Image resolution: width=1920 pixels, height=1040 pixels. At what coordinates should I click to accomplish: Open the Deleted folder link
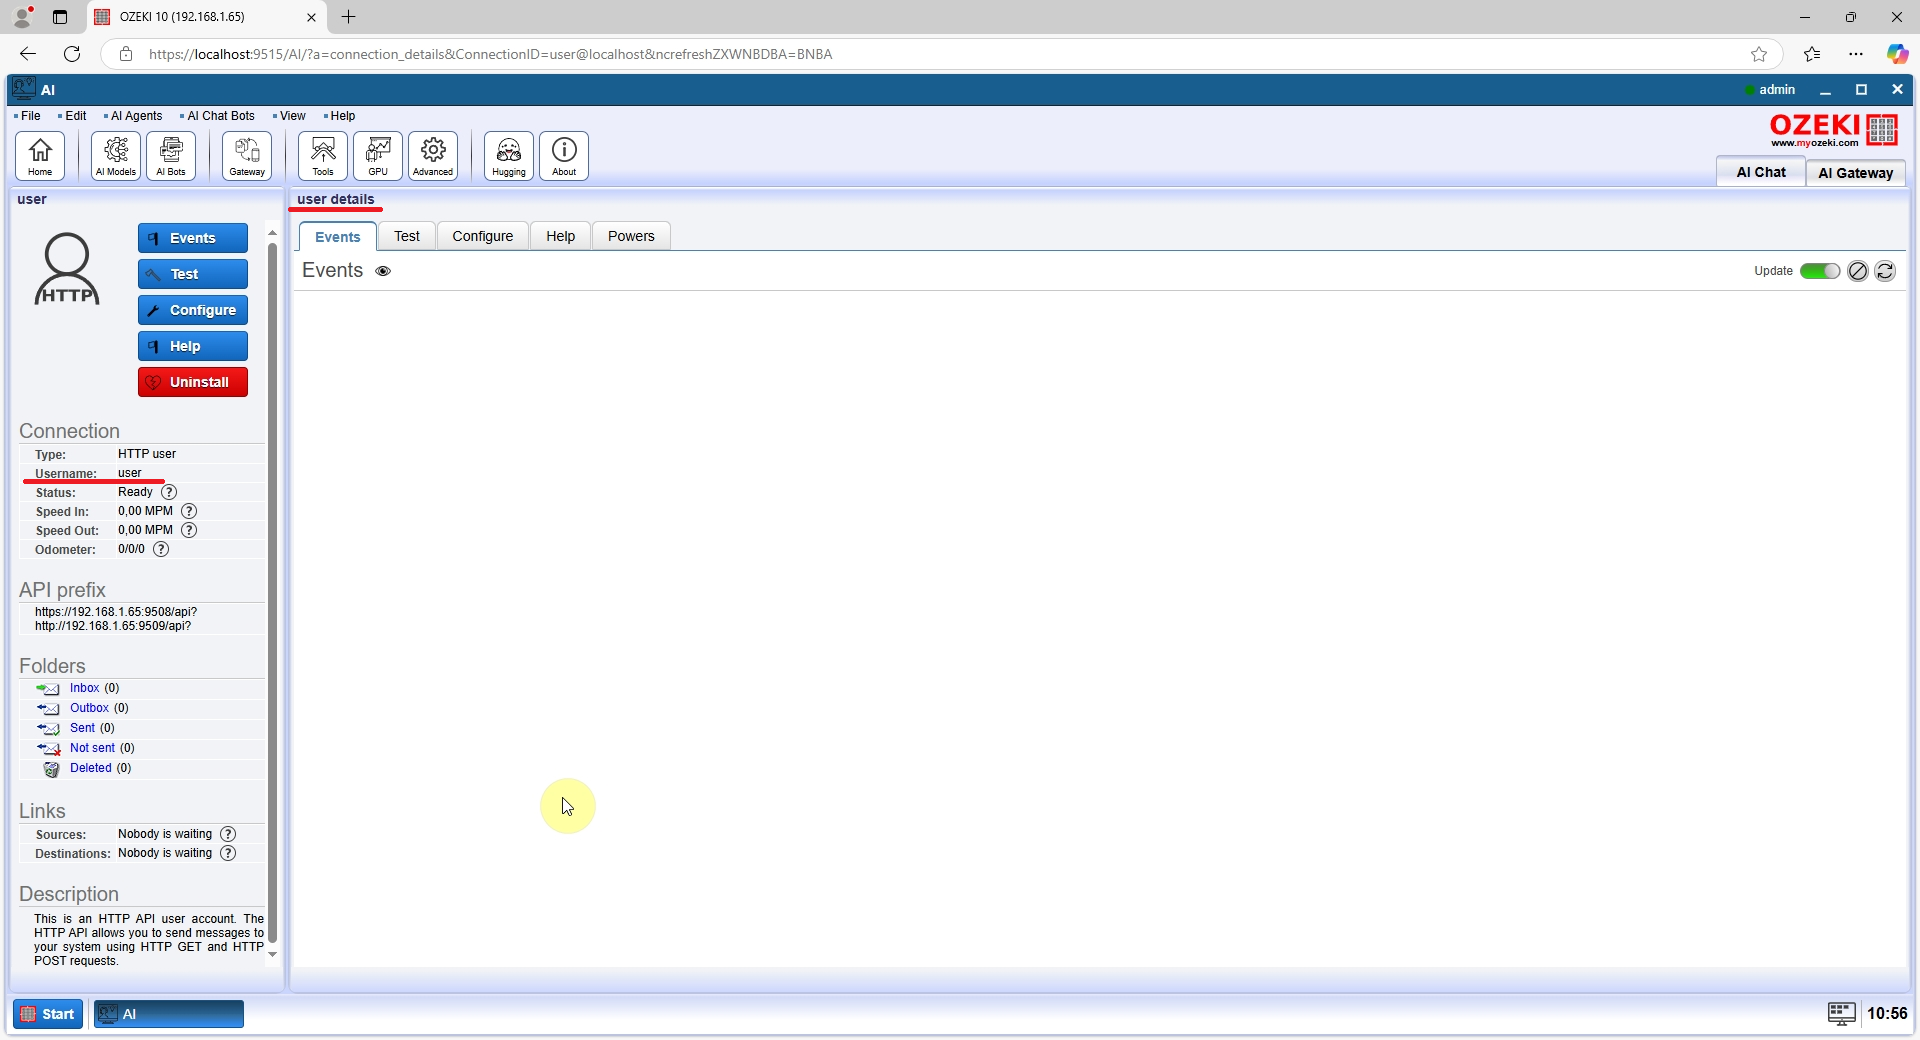[x=90, y=768]
